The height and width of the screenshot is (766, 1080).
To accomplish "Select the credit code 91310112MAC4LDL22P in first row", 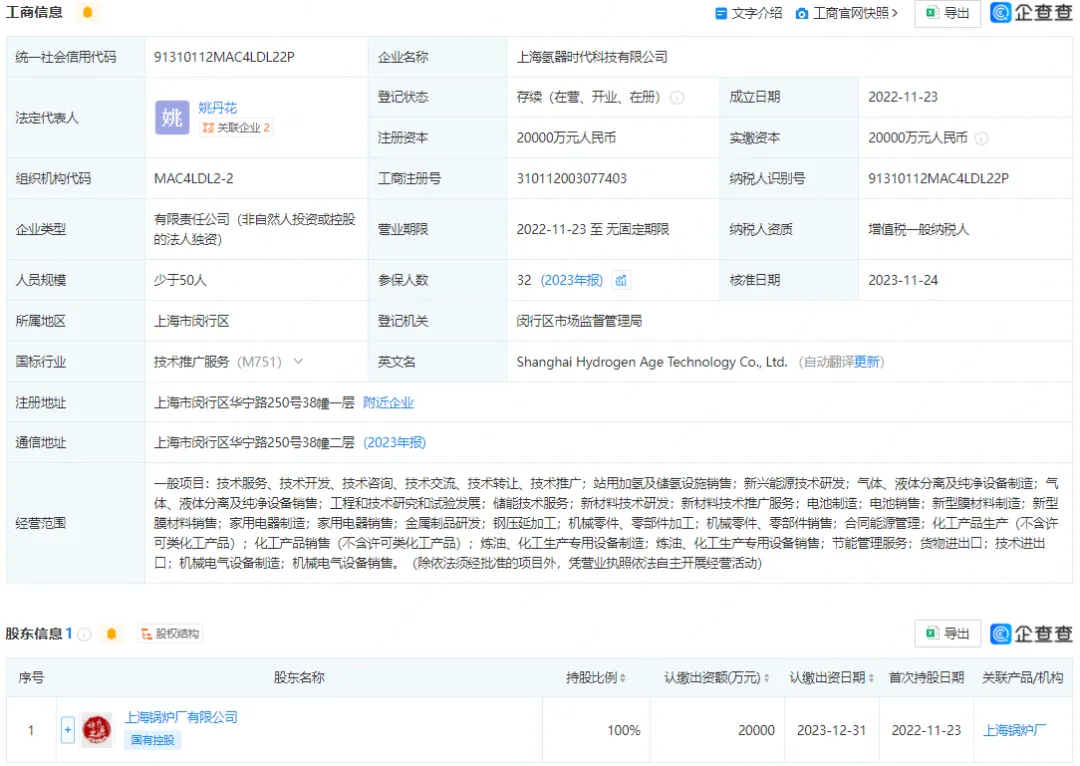I will tap(224, 57).
